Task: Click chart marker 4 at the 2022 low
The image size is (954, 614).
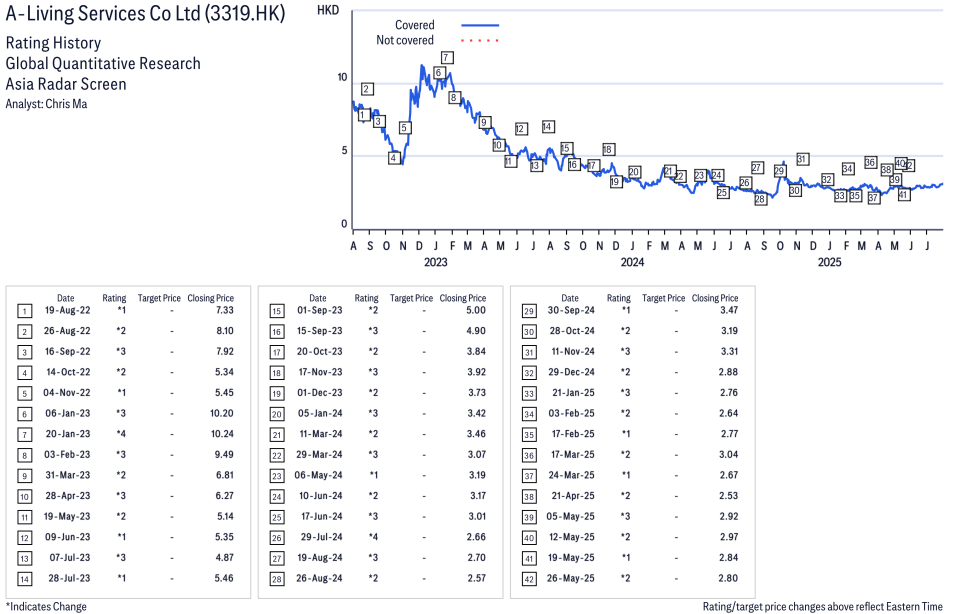Action: click(394, 158)
